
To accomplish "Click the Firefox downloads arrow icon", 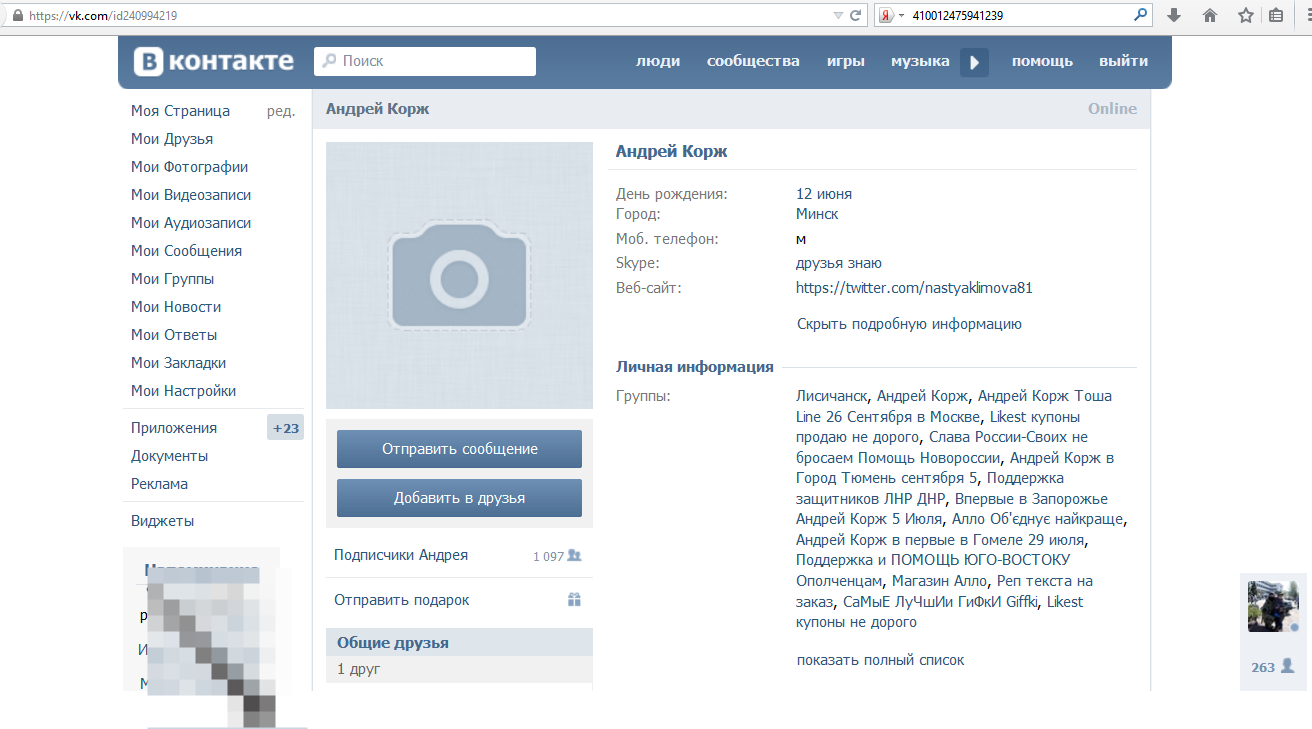I will click(x=1174, y=16).
